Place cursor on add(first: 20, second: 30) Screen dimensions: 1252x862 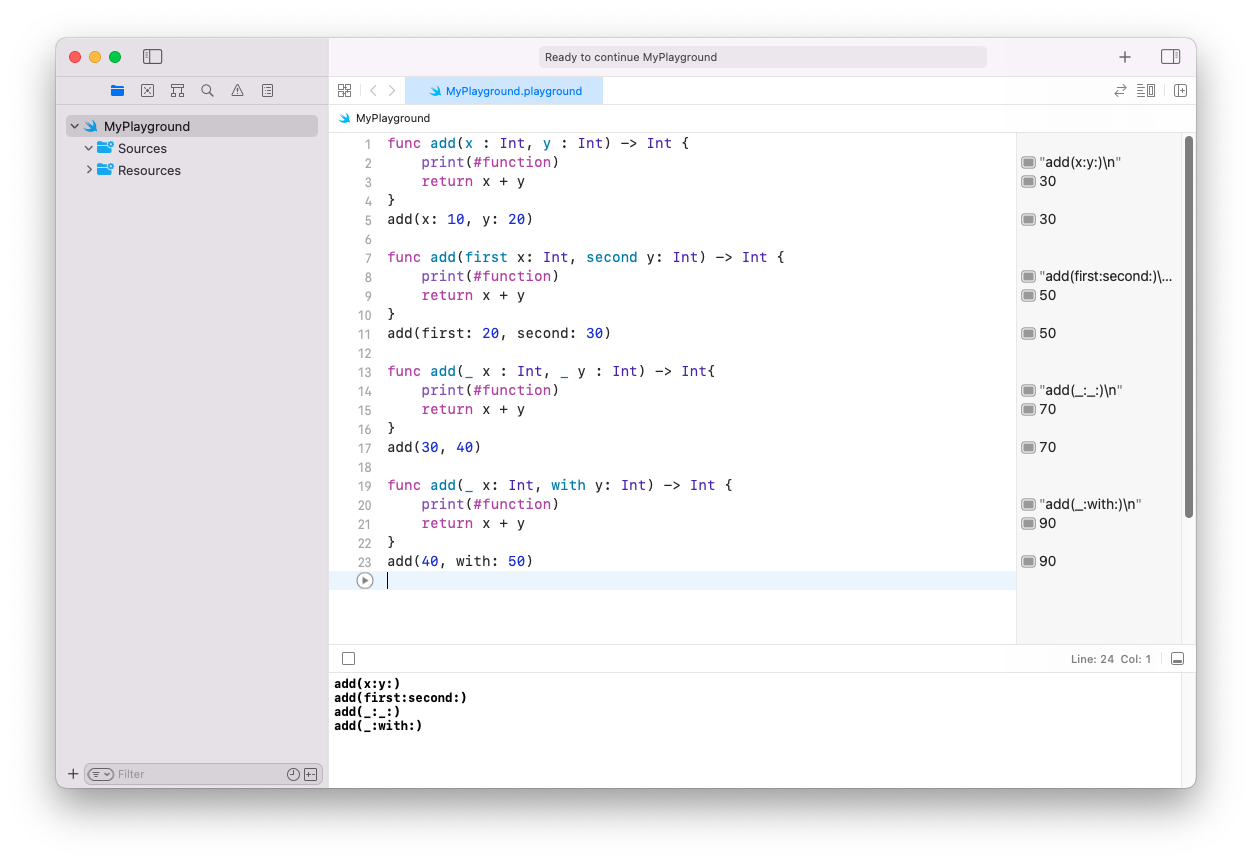(499, 333)
